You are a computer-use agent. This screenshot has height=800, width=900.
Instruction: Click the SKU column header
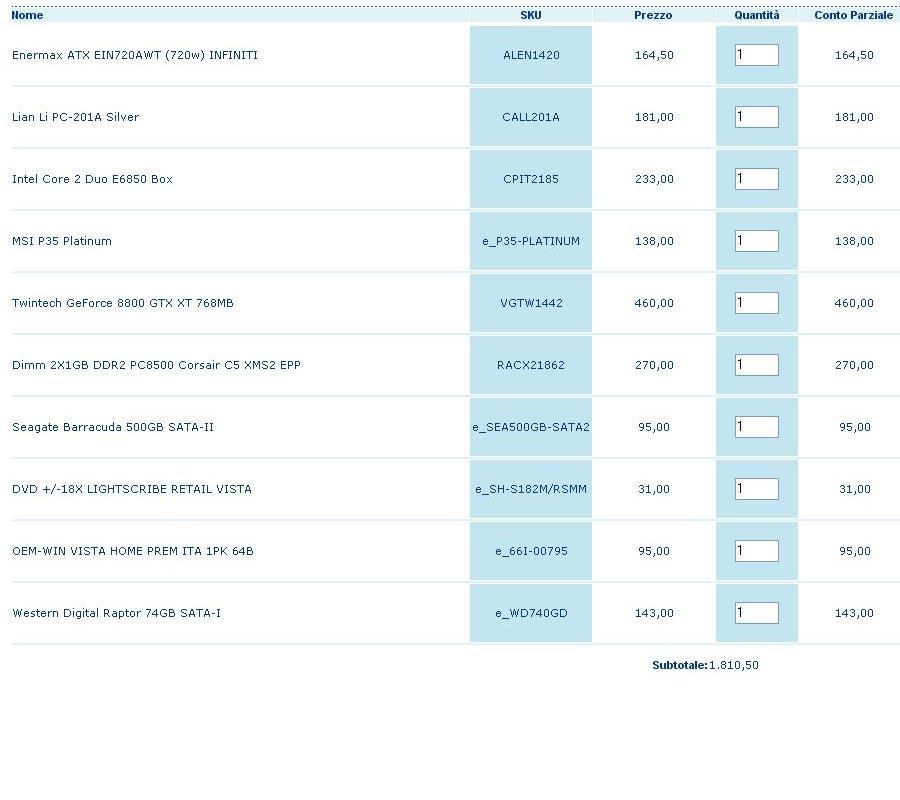point(531,15)
